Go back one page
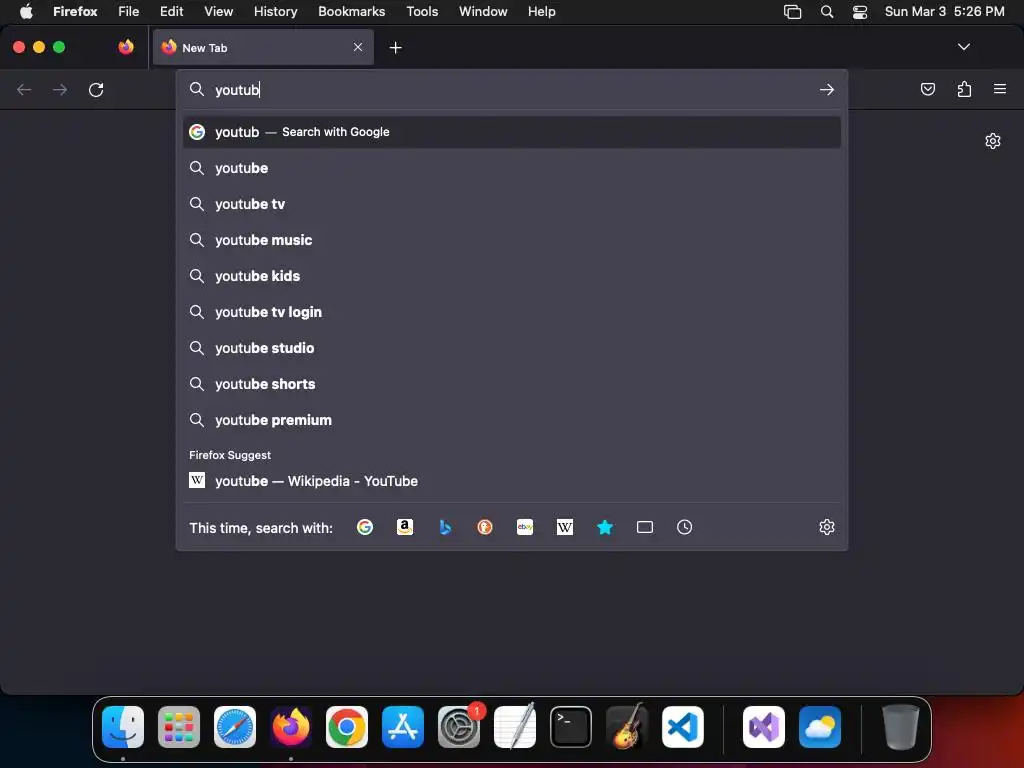 [24, 89]
